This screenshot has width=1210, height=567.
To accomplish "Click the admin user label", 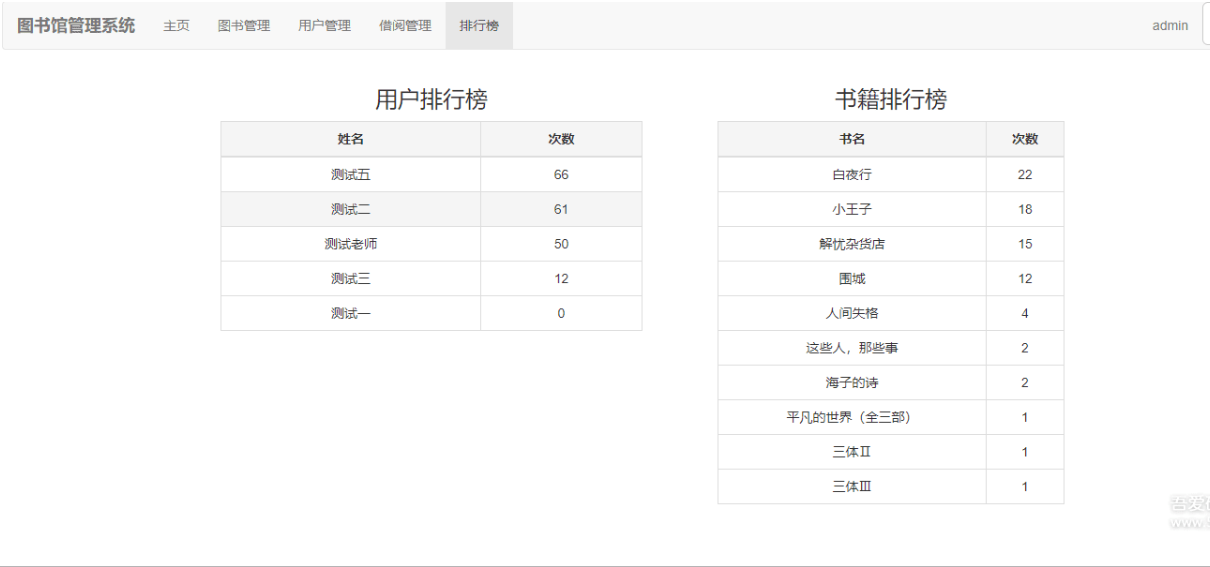I will [x=1169, y=26].
